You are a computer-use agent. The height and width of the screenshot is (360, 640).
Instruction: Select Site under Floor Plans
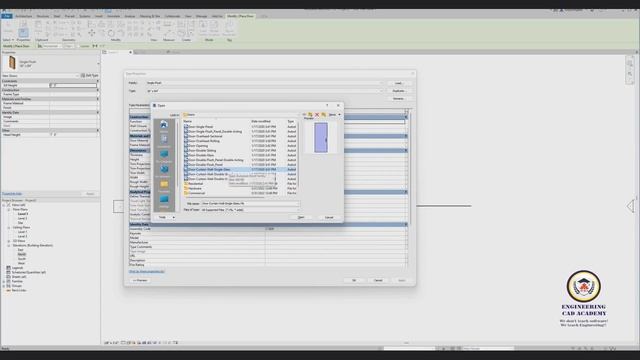tap(20, 223)
